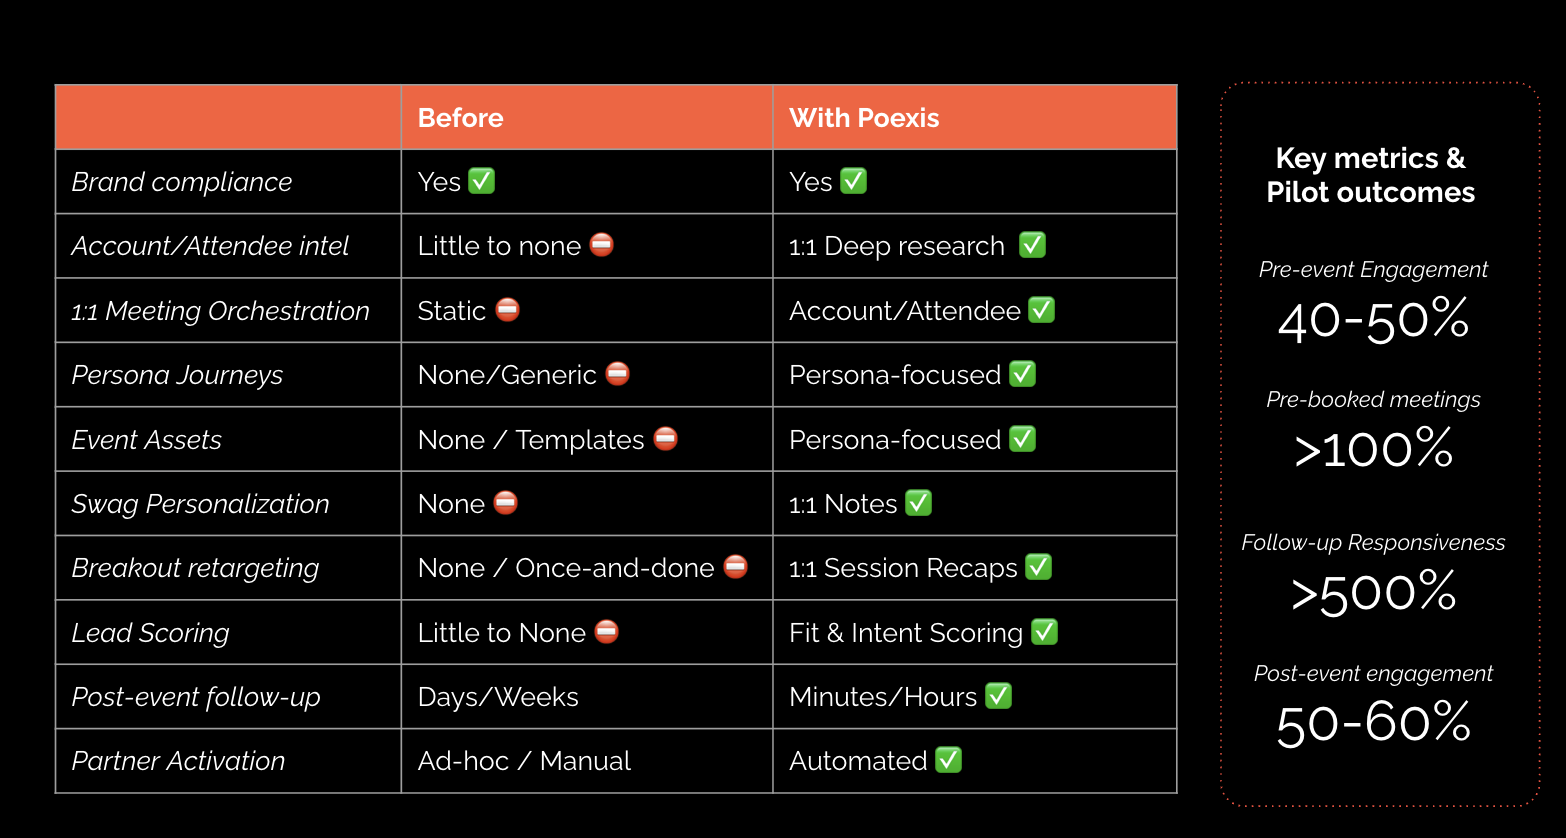
Task: Click the Key metrics & Pilot outcomes heading
Action: 1370,175
